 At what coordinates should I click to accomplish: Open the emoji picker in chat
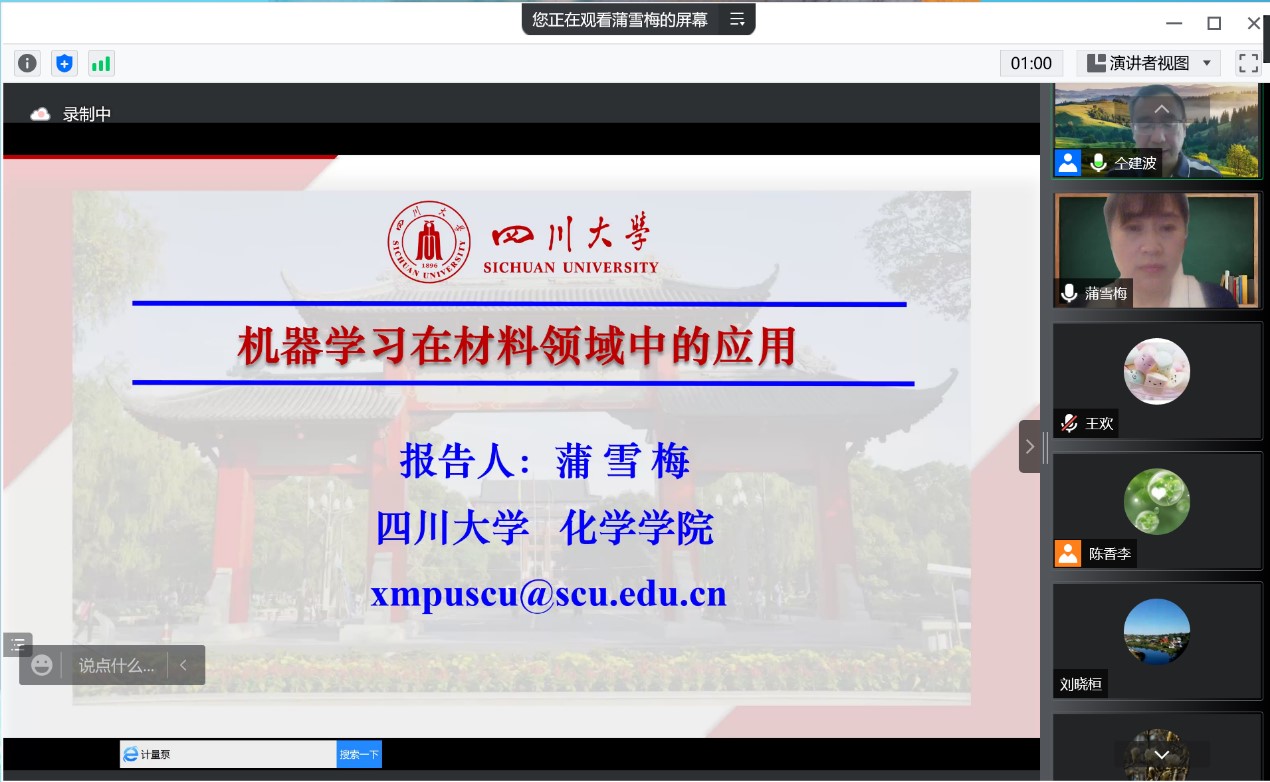[x=41, y=665]
